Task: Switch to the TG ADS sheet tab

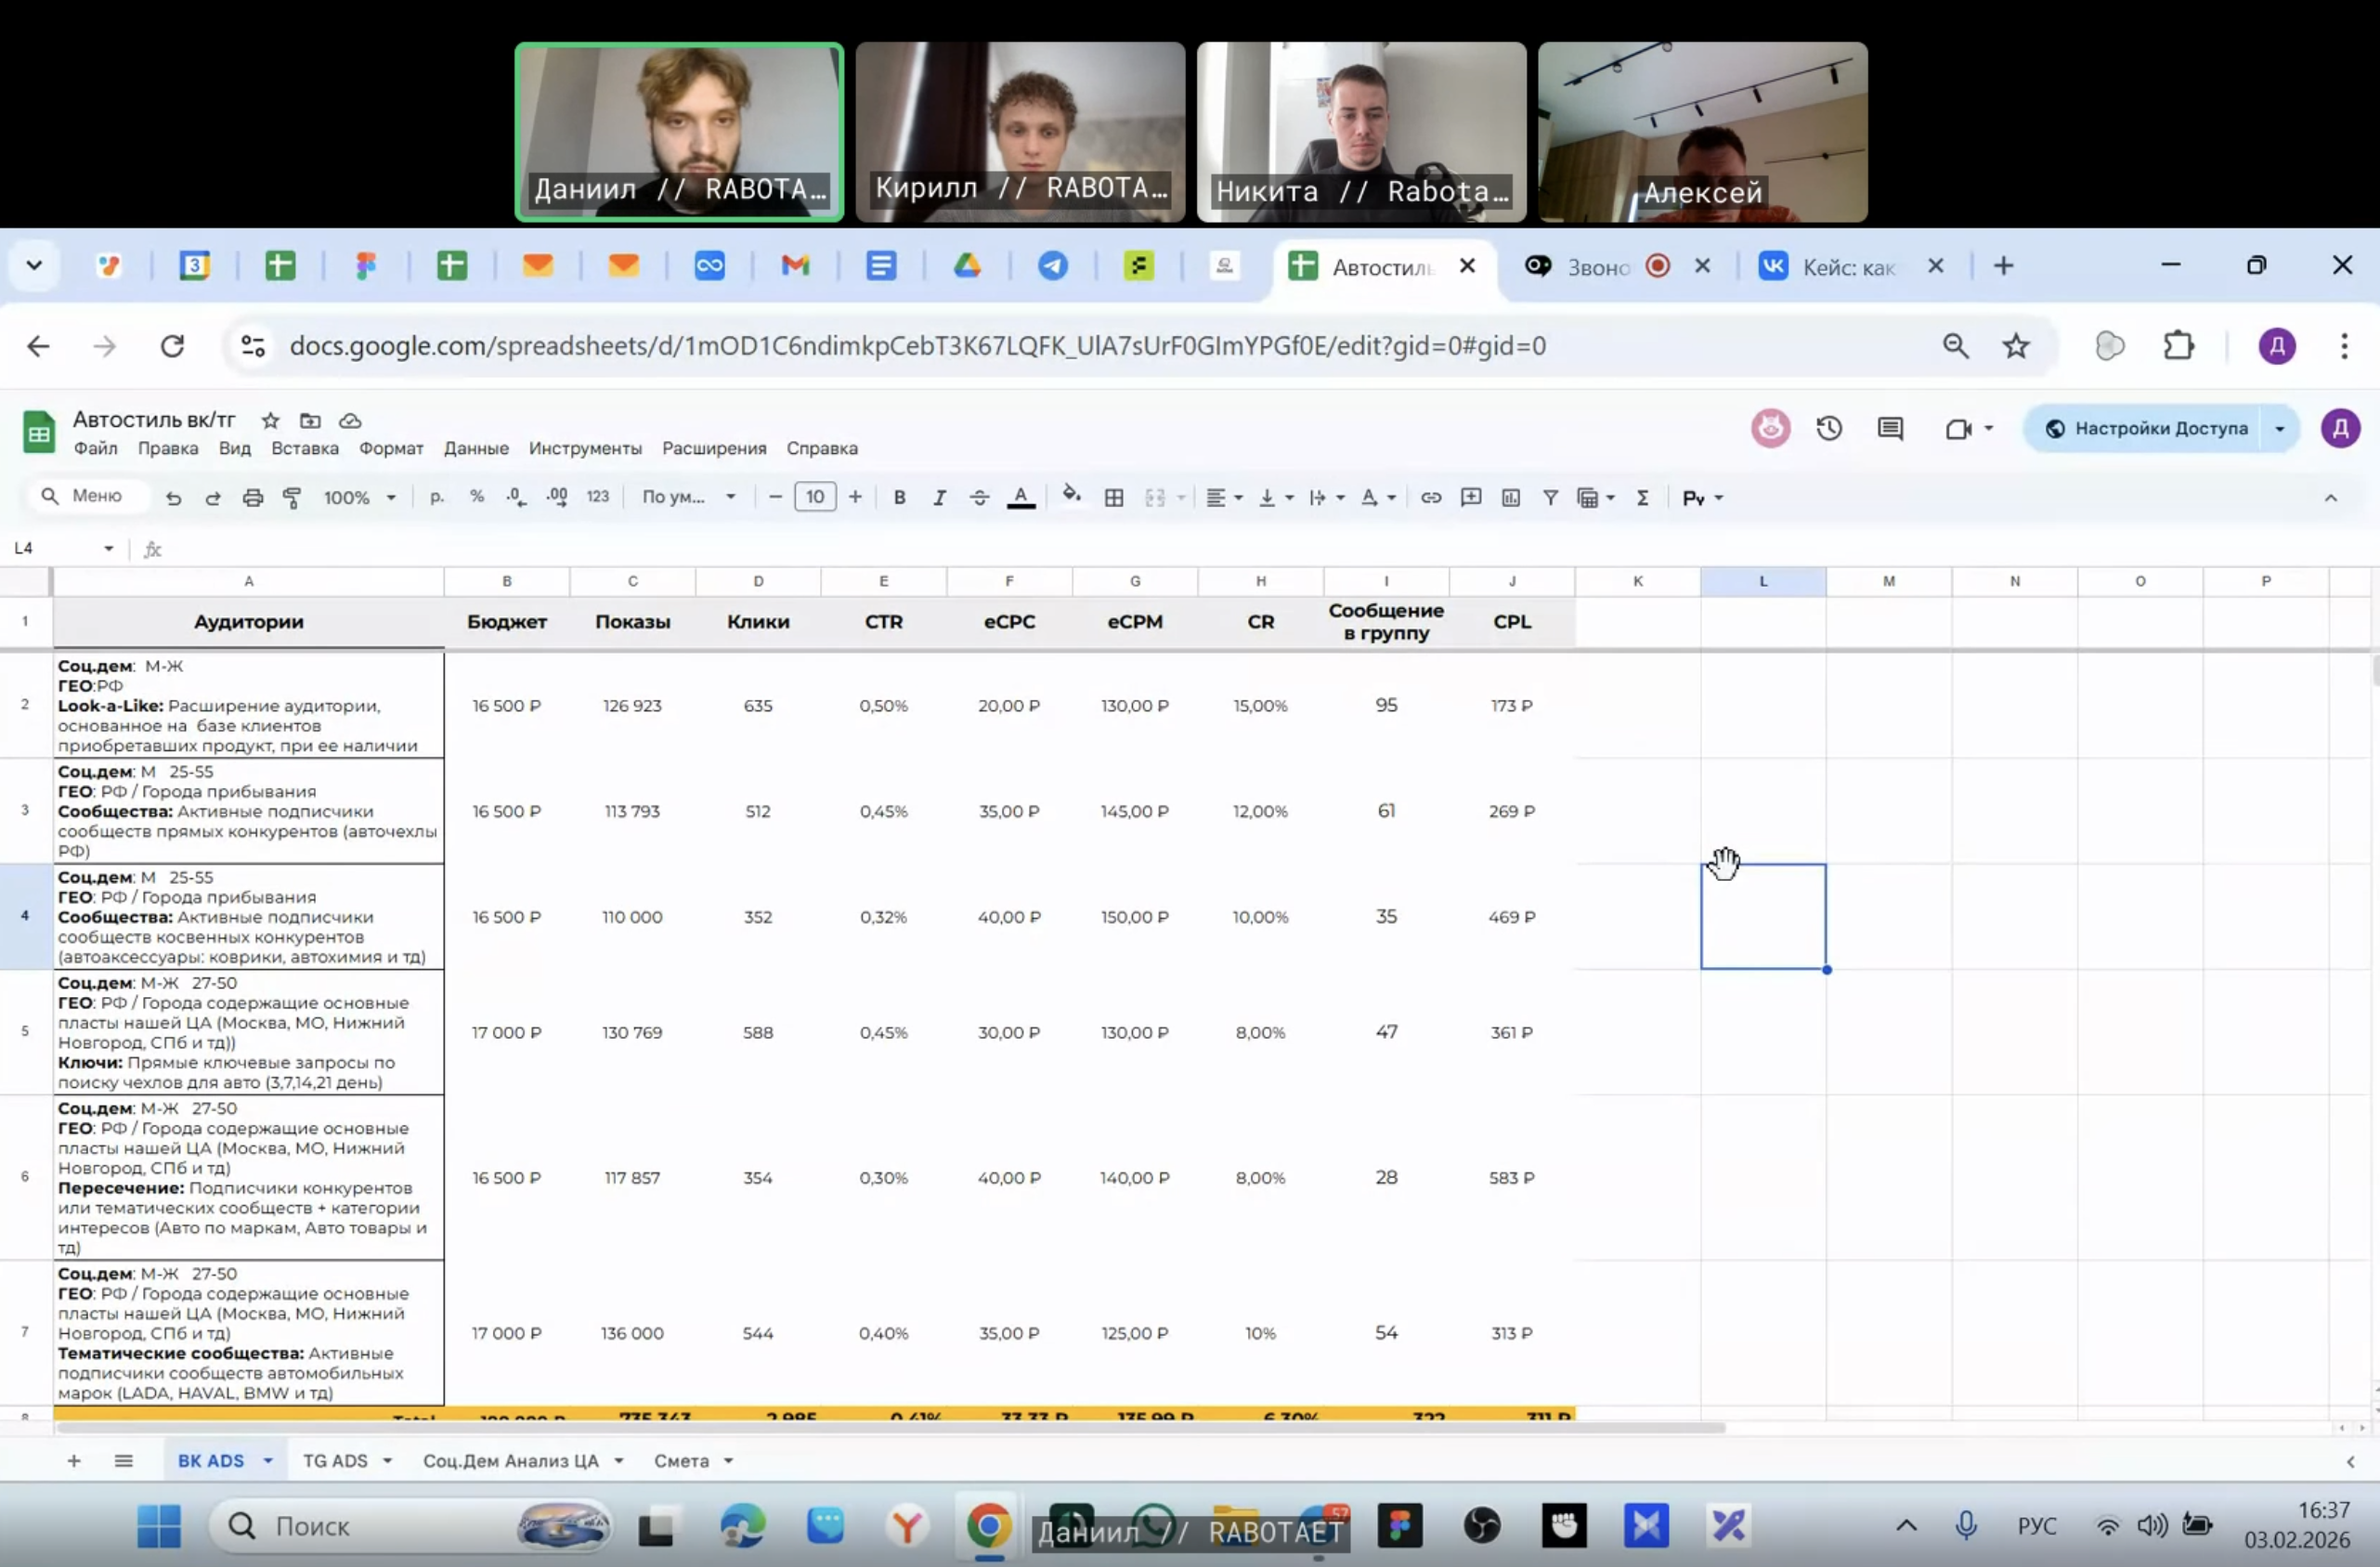Action: click(335, 1461)
